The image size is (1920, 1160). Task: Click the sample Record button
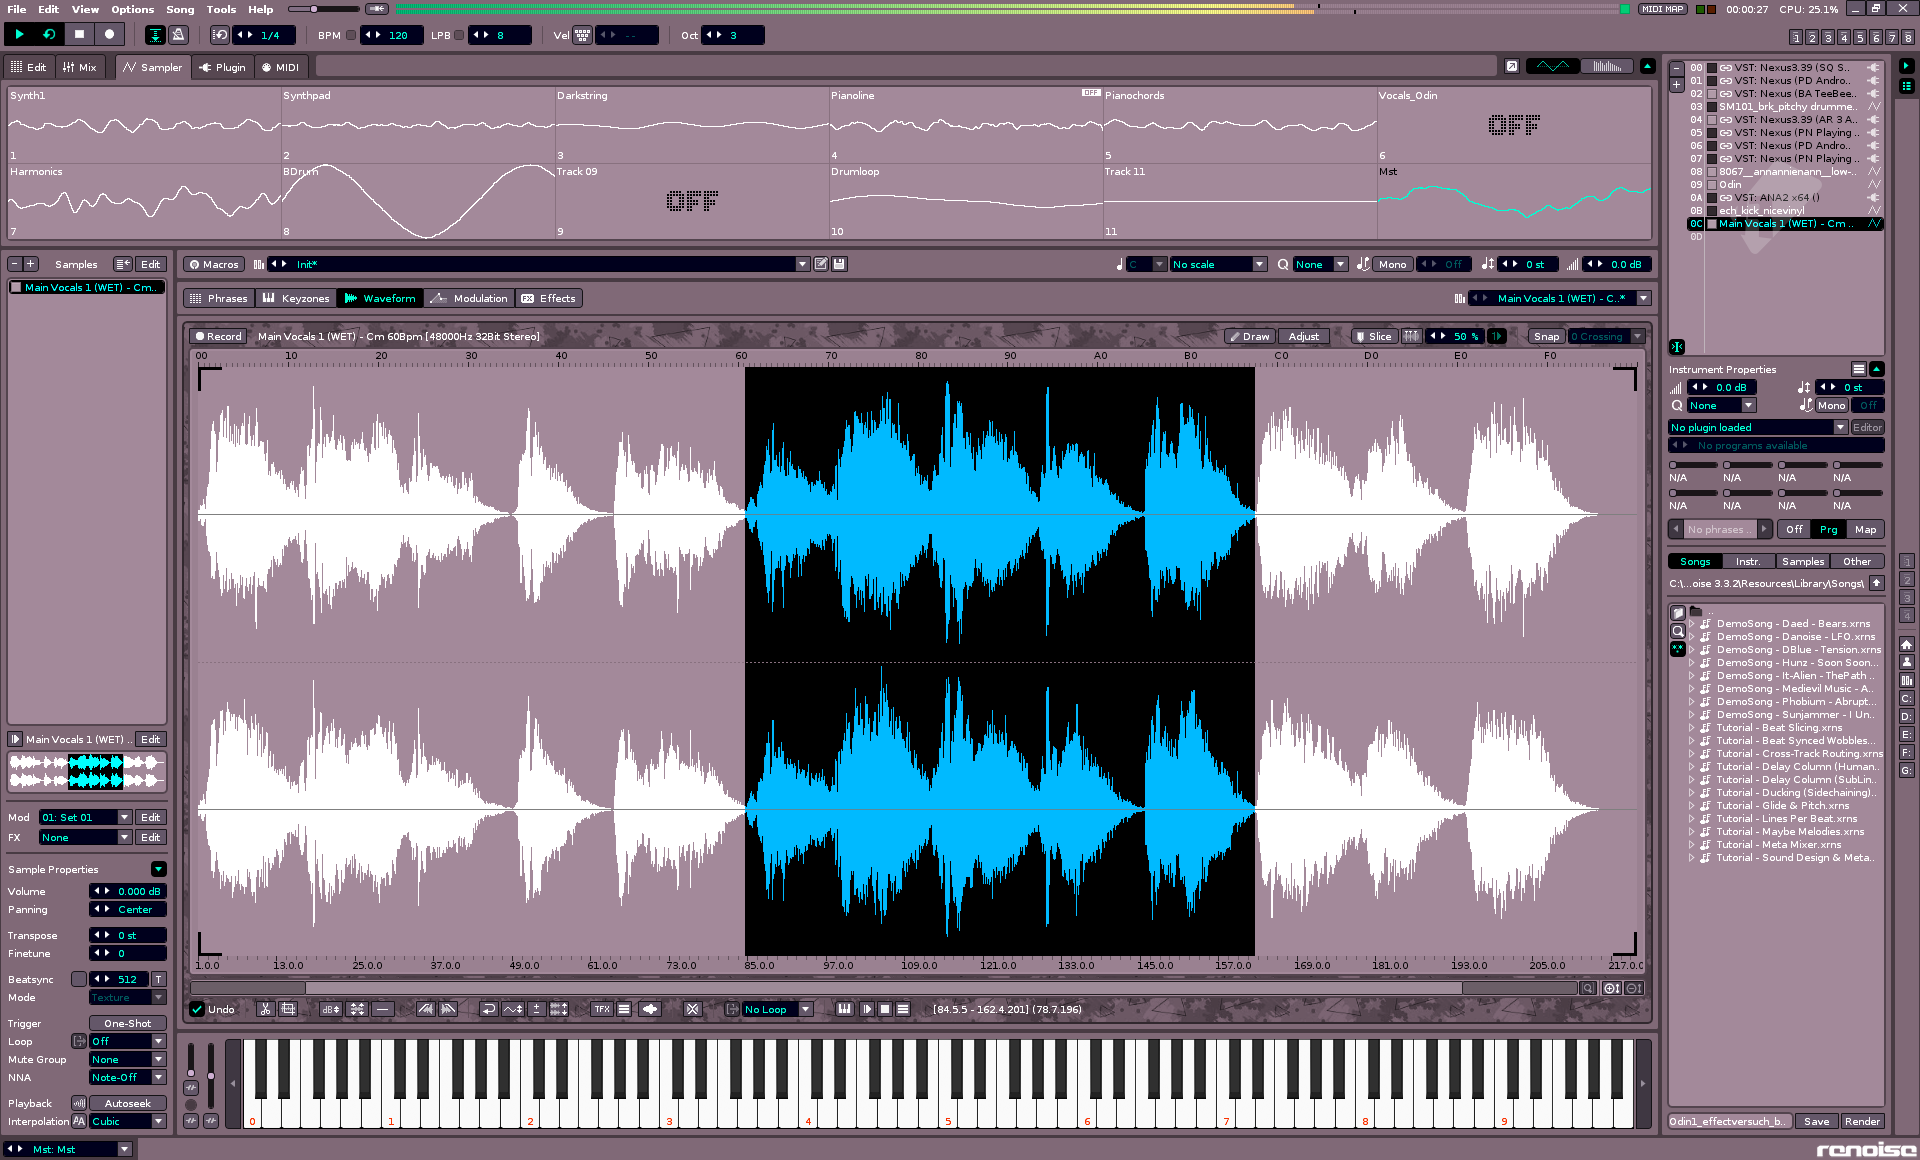(x=218, y=336)
